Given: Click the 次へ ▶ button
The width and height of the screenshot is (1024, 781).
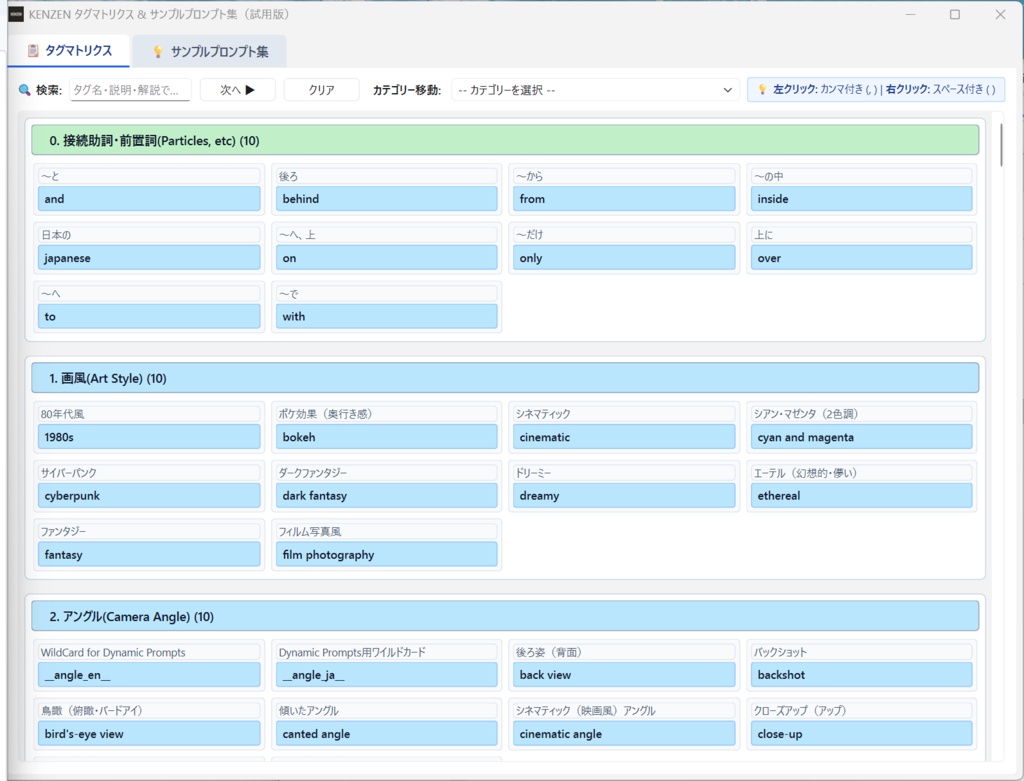Looking at the screenshot, I should click(x=238, y=90).
